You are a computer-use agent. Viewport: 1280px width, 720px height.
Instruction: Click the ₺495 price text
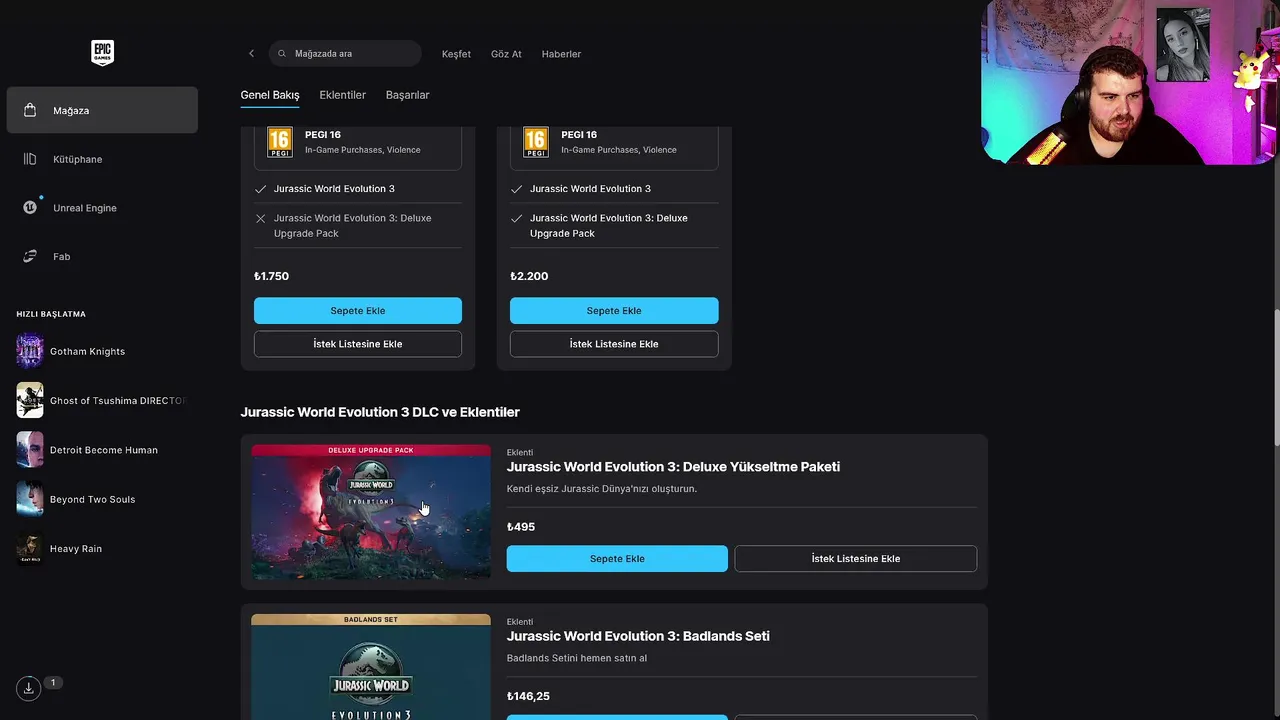(x=521, y=527)
